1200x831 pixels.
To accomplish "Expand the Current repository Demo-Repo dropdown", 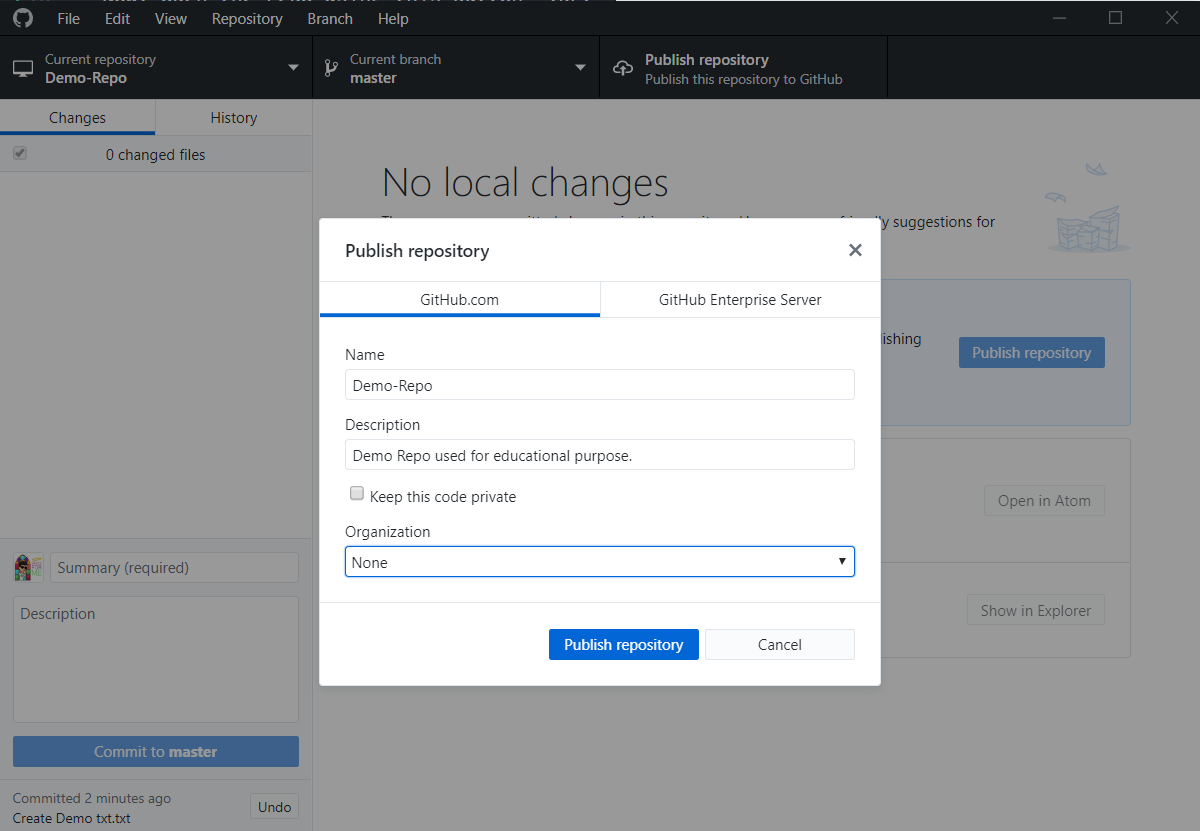I will (x=156, y=68).
